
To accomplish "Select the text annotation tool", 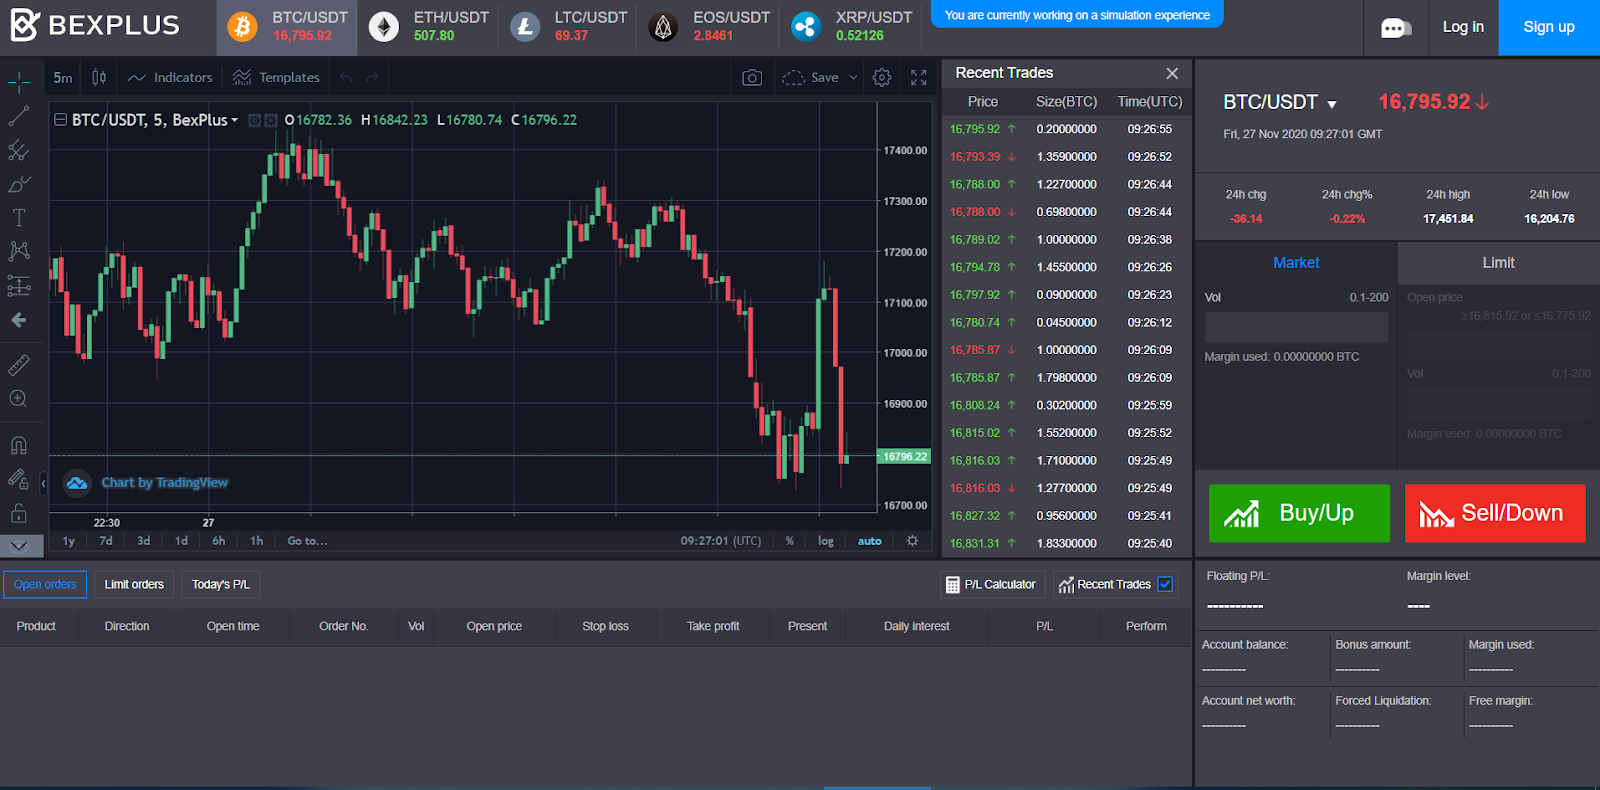I will click(19, 217).
